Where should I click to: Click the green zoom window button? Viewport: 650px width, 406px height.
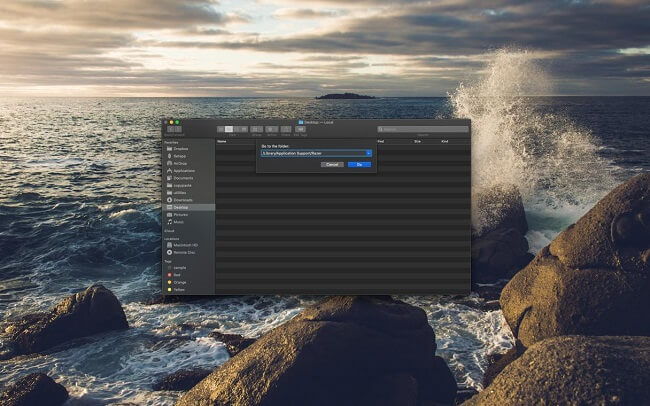click(177, 122)
